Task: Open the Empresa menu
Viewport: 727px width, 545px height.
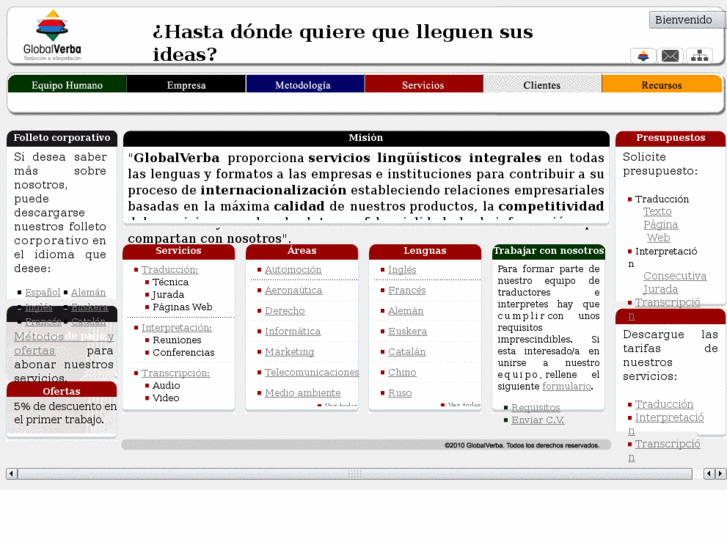Action: click(x=186, y=85)
